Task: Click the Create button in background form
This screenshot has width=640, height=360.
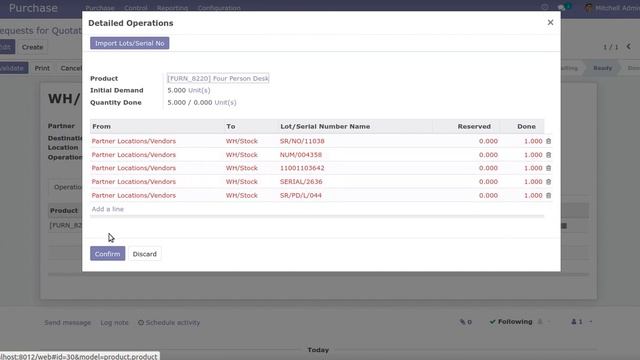Action: 32,47
